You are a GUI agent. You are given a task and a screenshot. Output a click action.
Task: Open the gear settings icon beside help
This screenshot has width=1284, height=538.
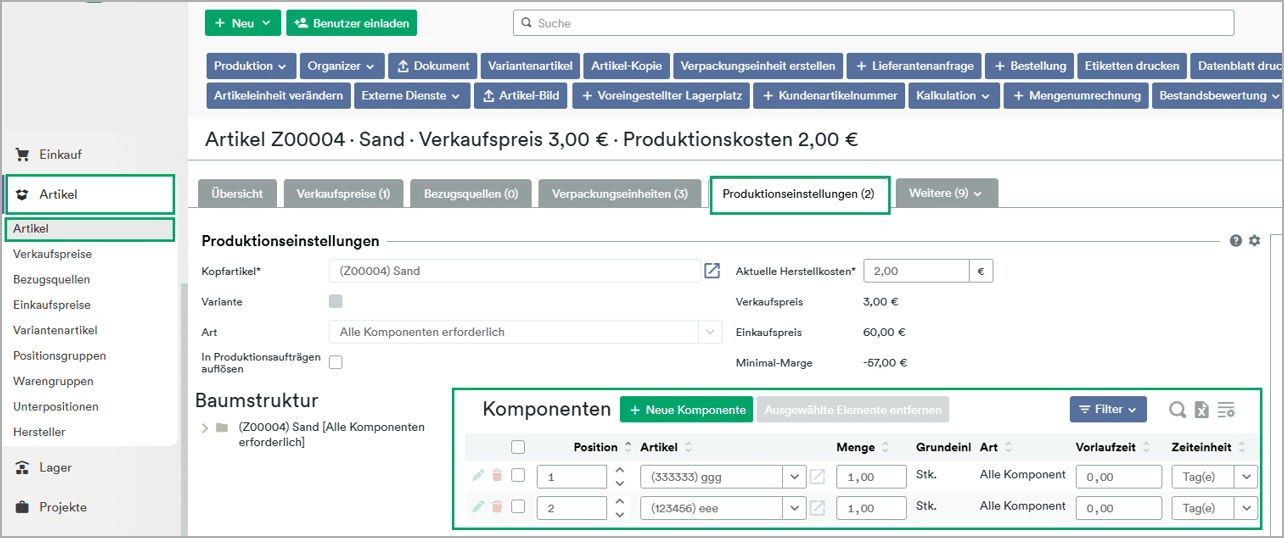point(1254,241)
